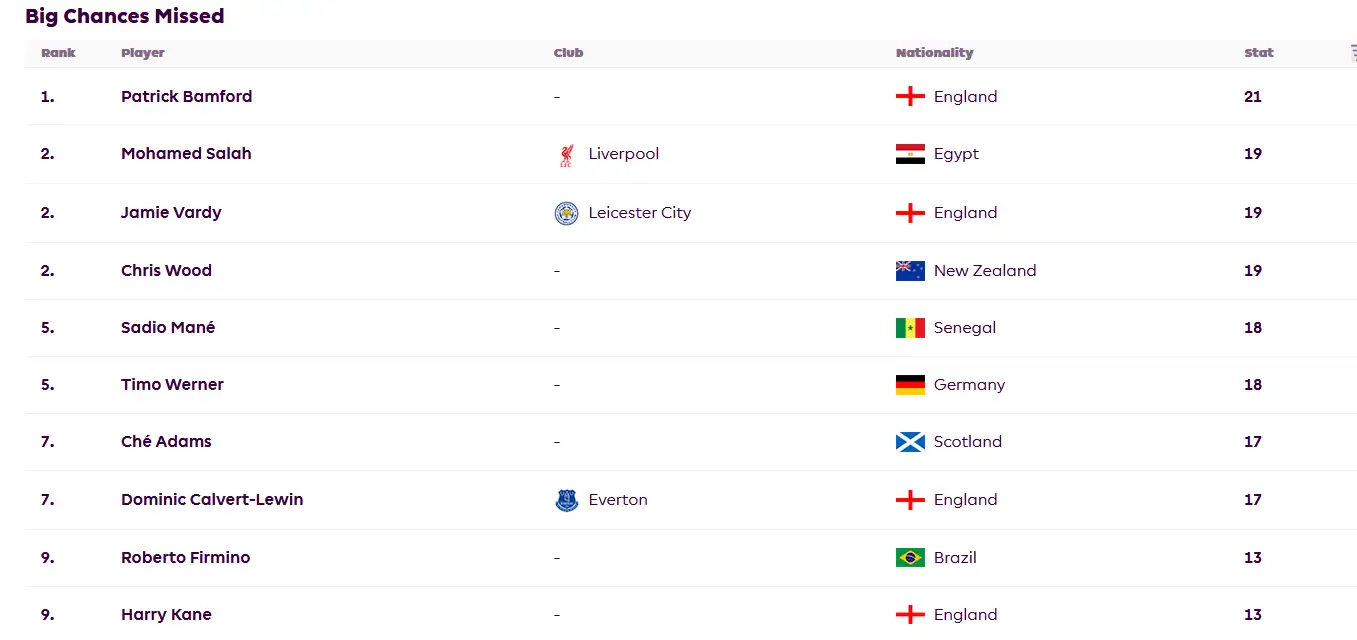
Task: Click the Scotland flag icon
Action: point(910,442)
